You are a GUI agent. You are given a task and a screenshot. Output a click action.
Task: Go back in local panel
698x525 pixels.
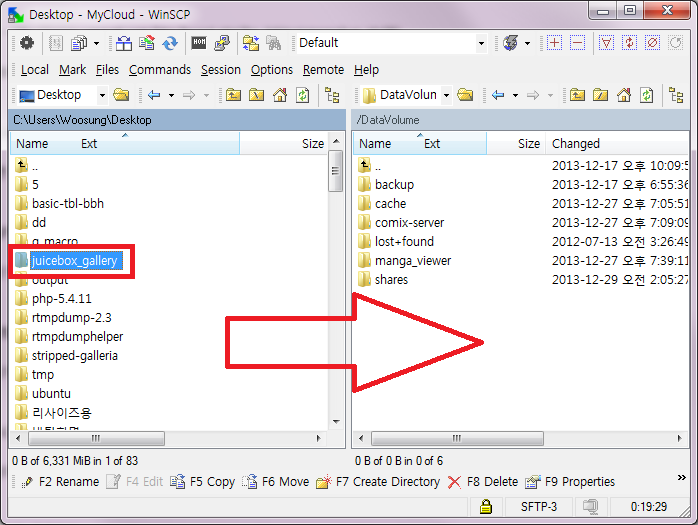pos(154,95)
